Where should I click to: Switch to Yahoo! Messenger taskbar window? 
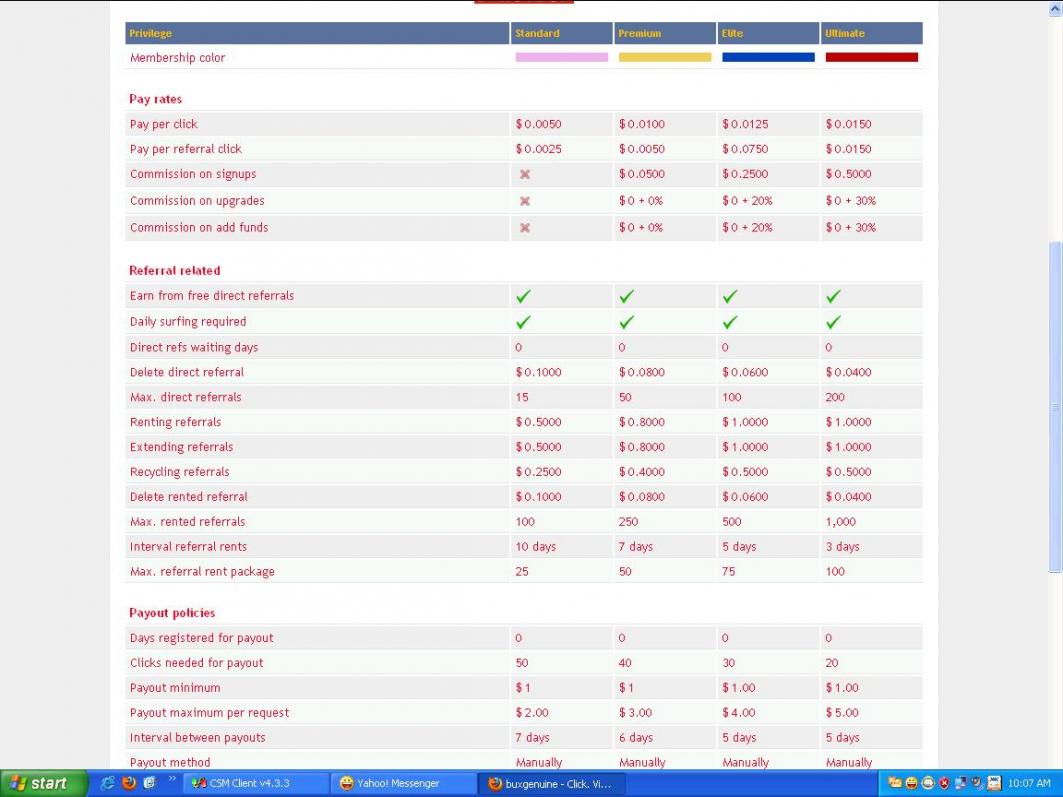pos(403,783)
